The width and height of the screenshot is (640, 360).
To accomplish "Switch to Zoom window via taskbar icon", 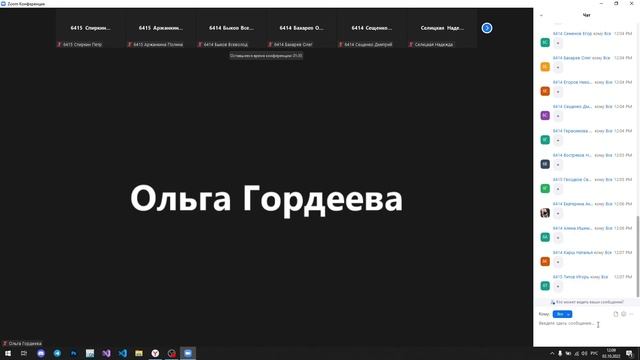I will 188,353.
